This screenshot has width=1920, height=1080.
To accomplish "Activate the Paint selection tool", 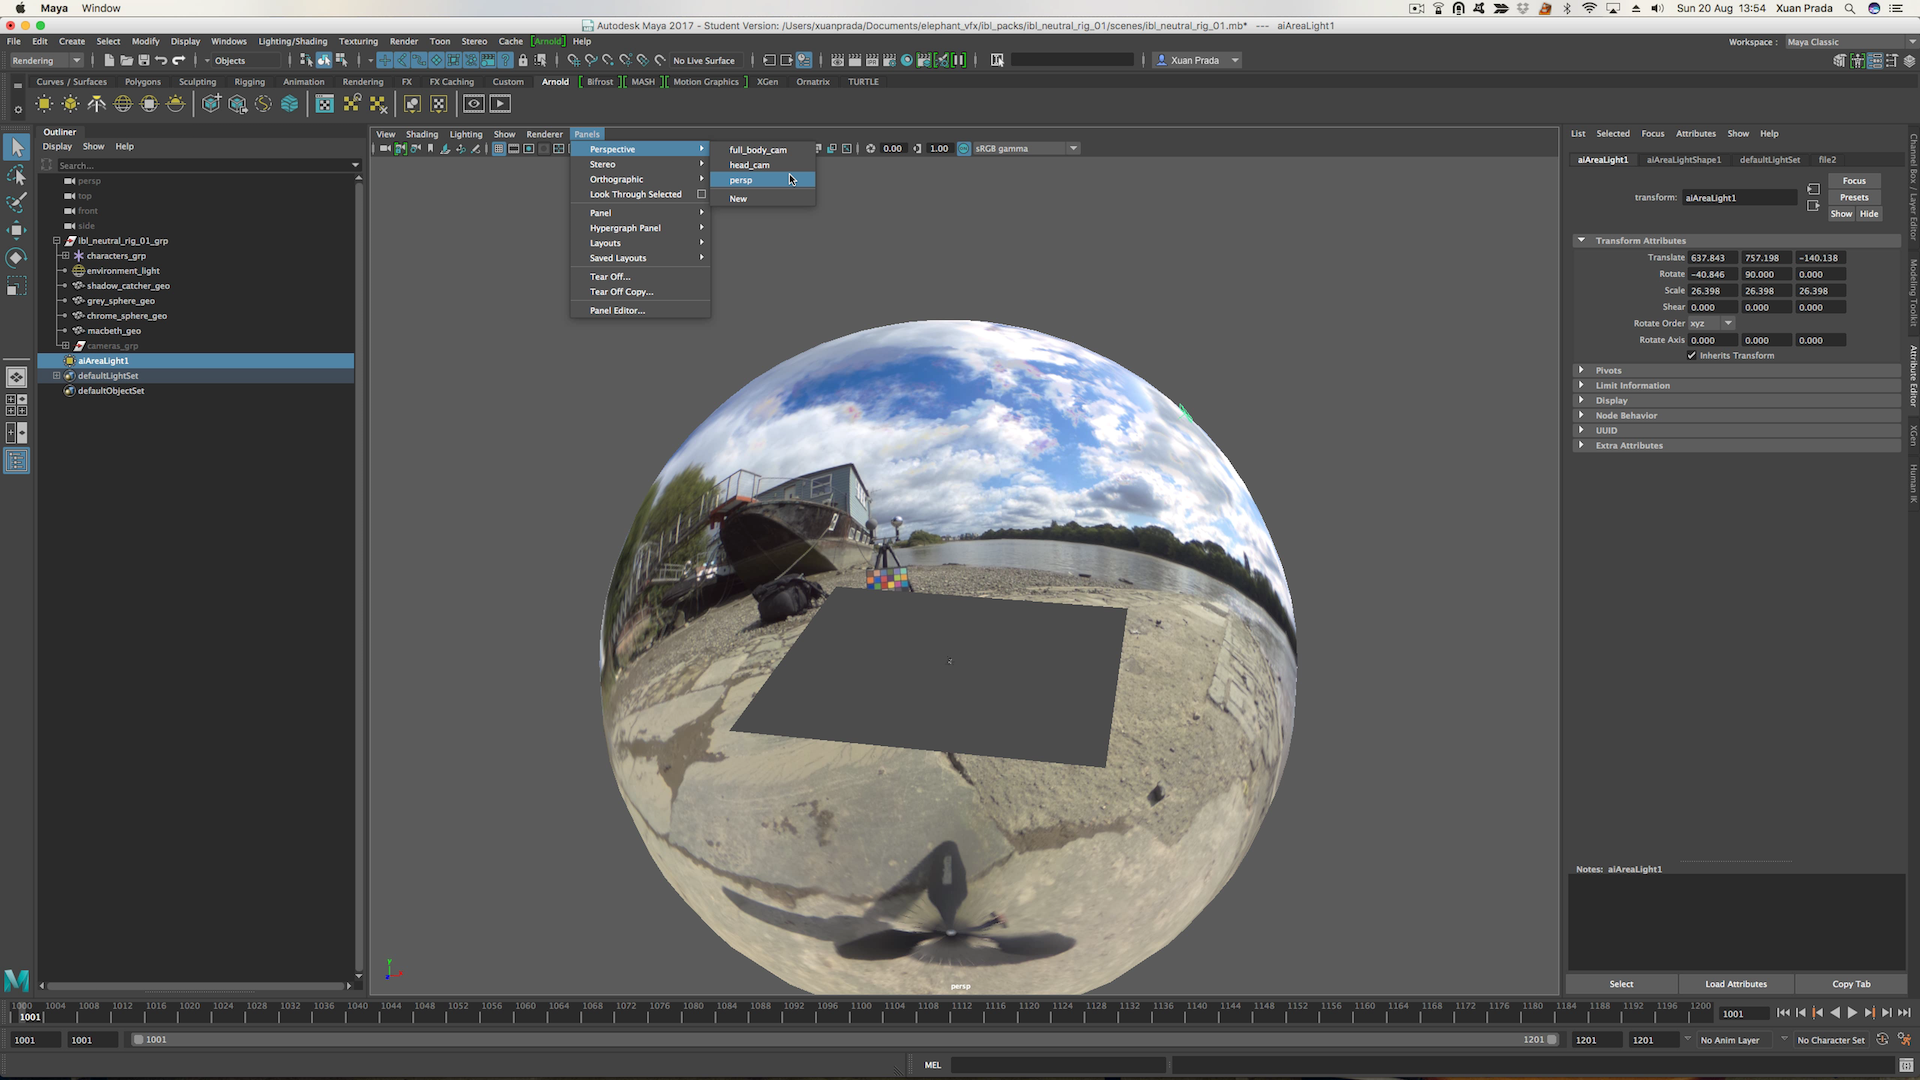I will coord(17,203).
